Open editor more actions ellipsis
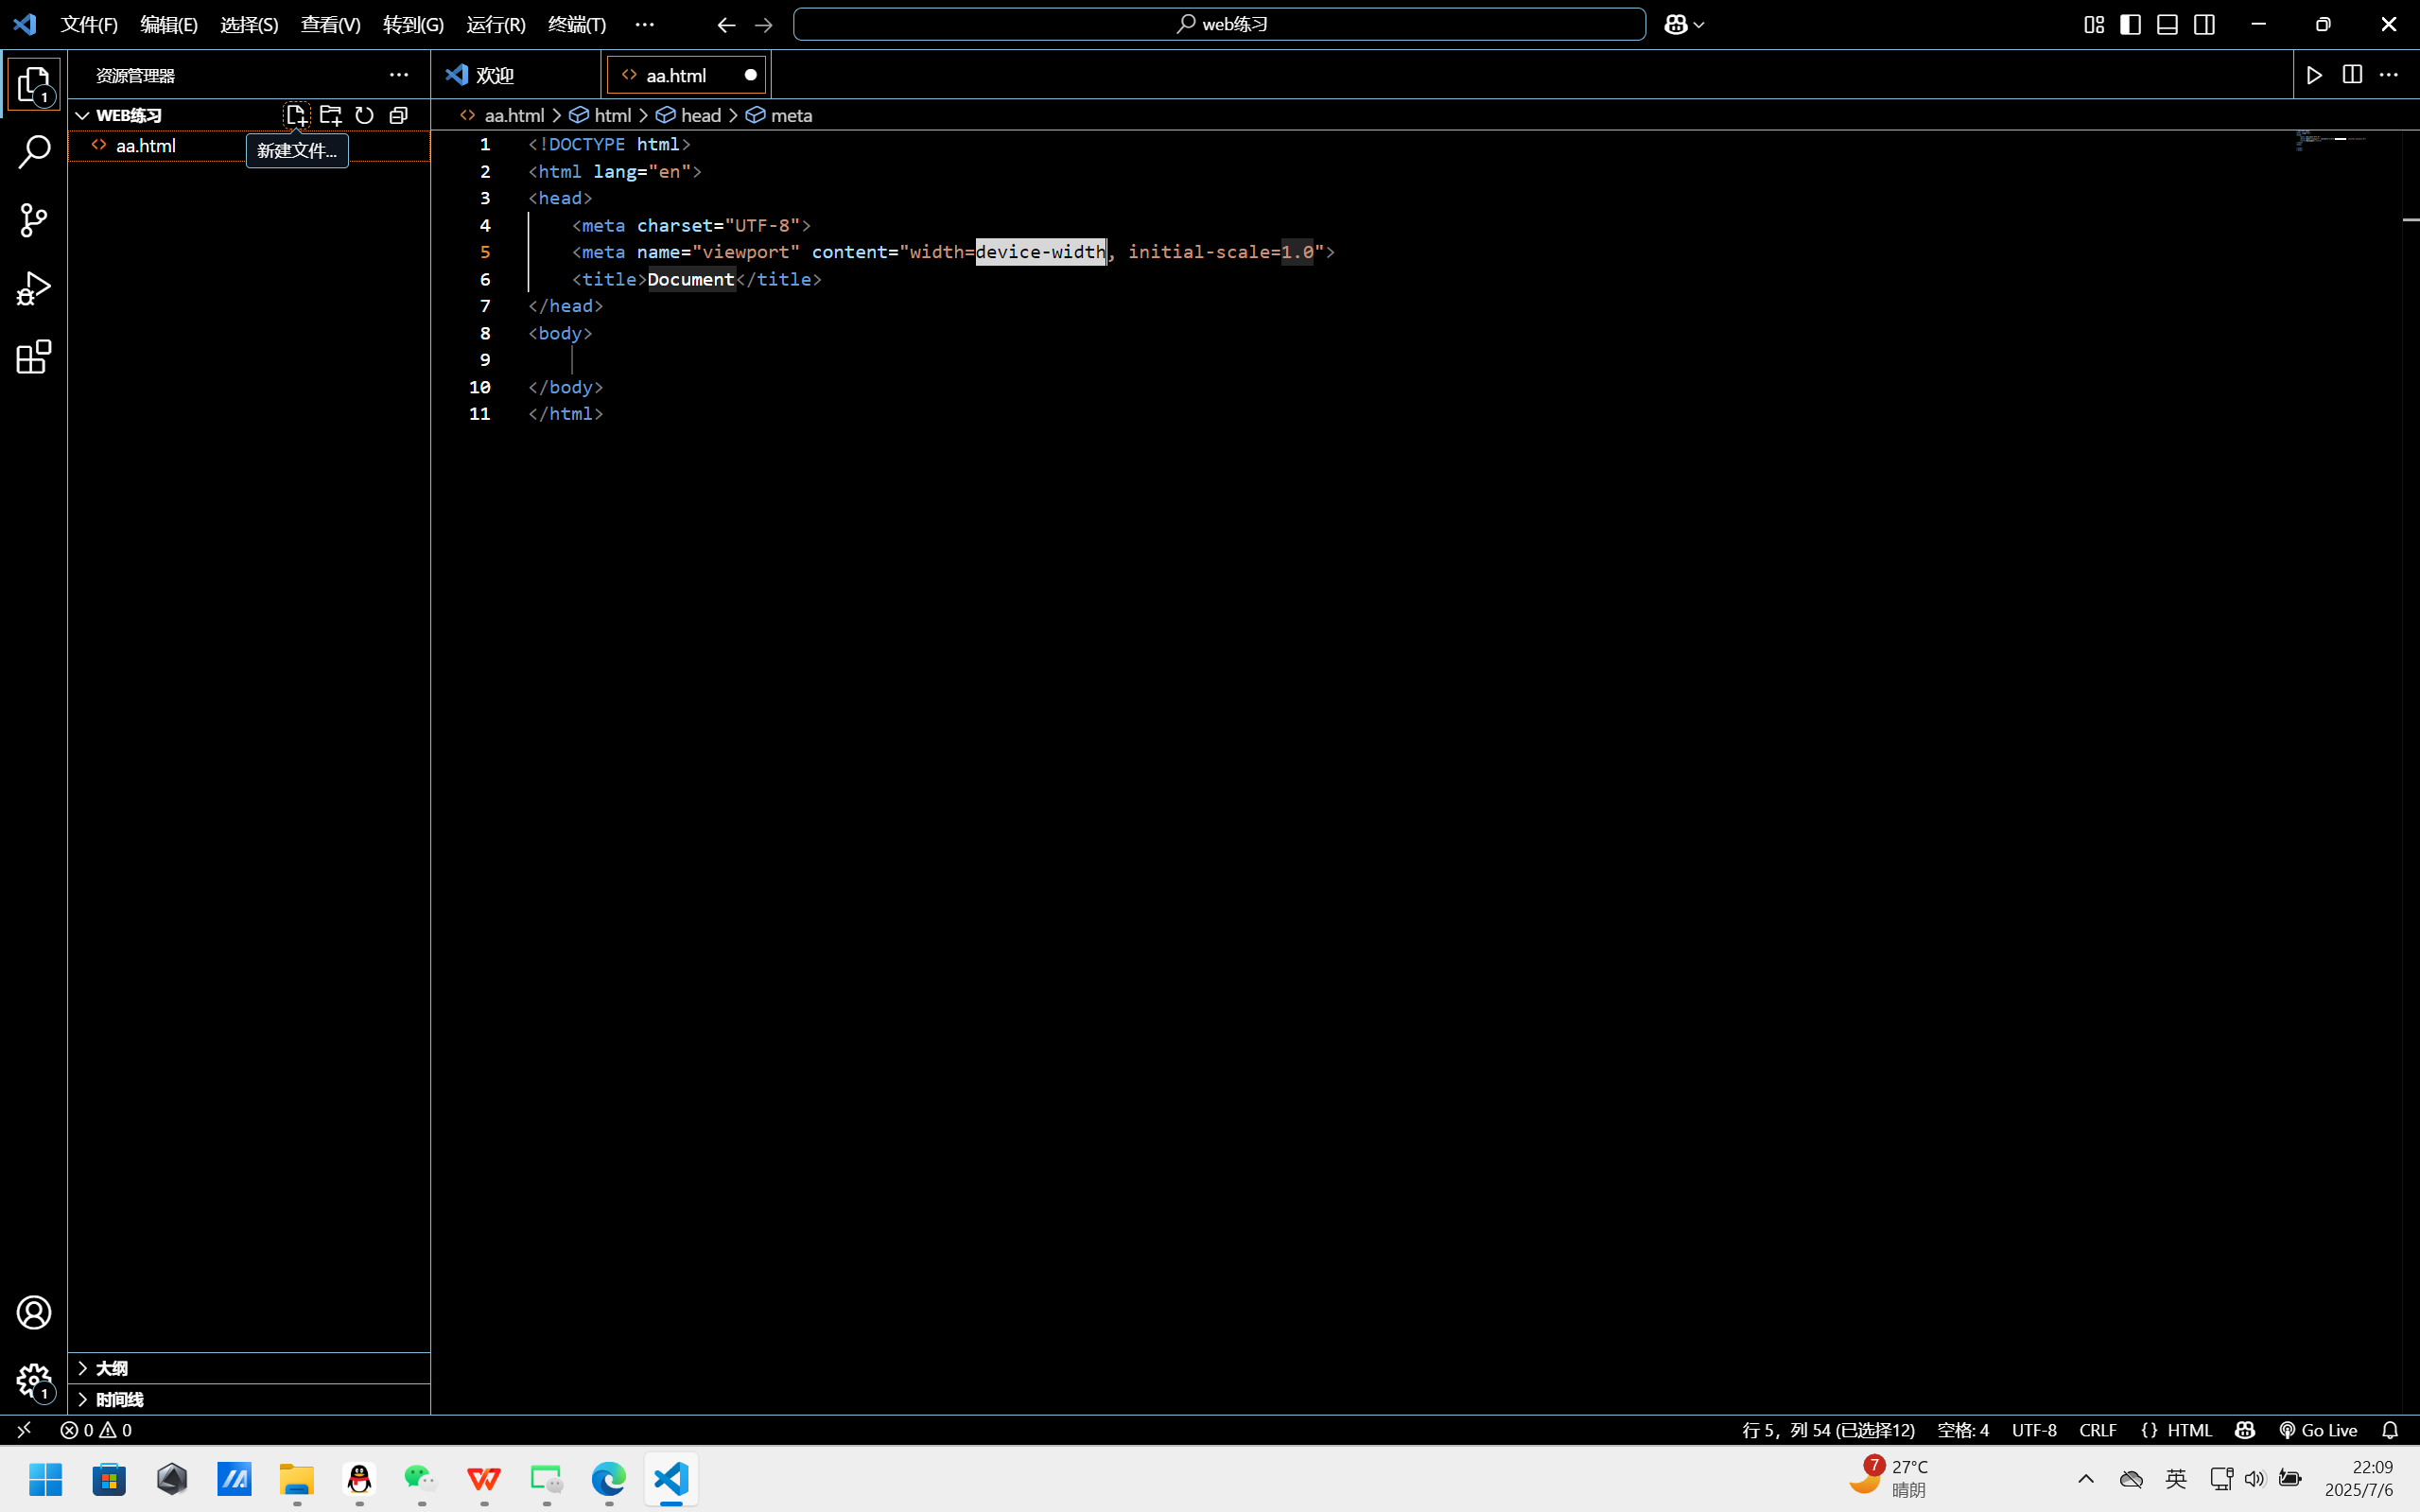 point(2389,75)
